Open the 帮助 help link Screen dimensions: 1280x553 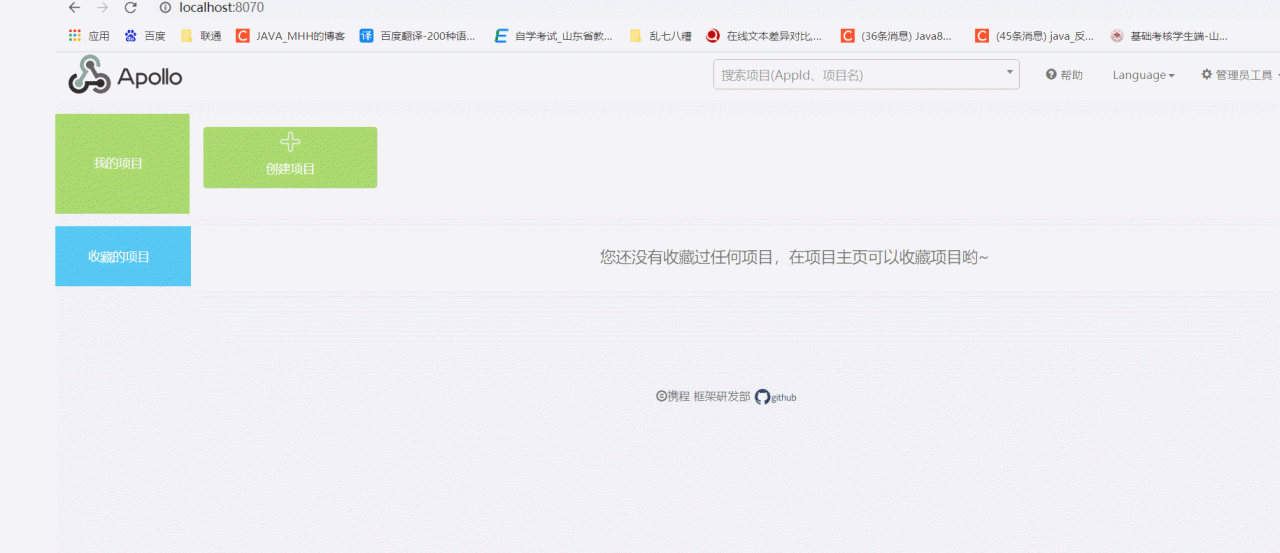1064,75
